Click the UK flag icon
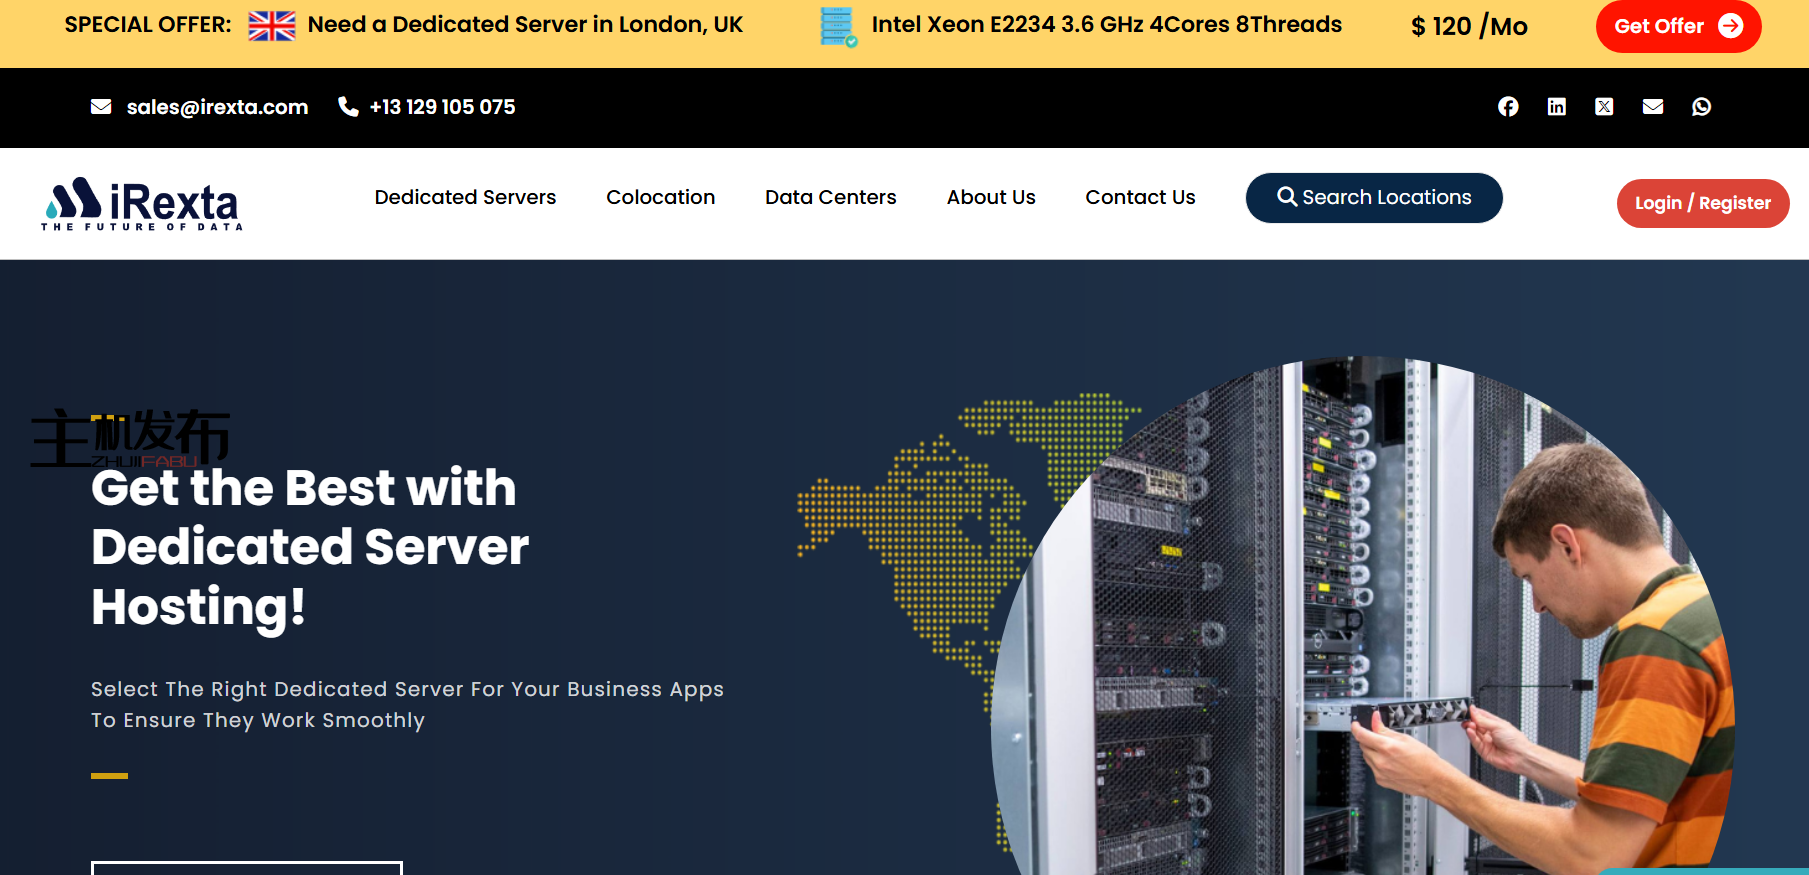Viewport: 1809px width, 875px height. click(272, 26)
